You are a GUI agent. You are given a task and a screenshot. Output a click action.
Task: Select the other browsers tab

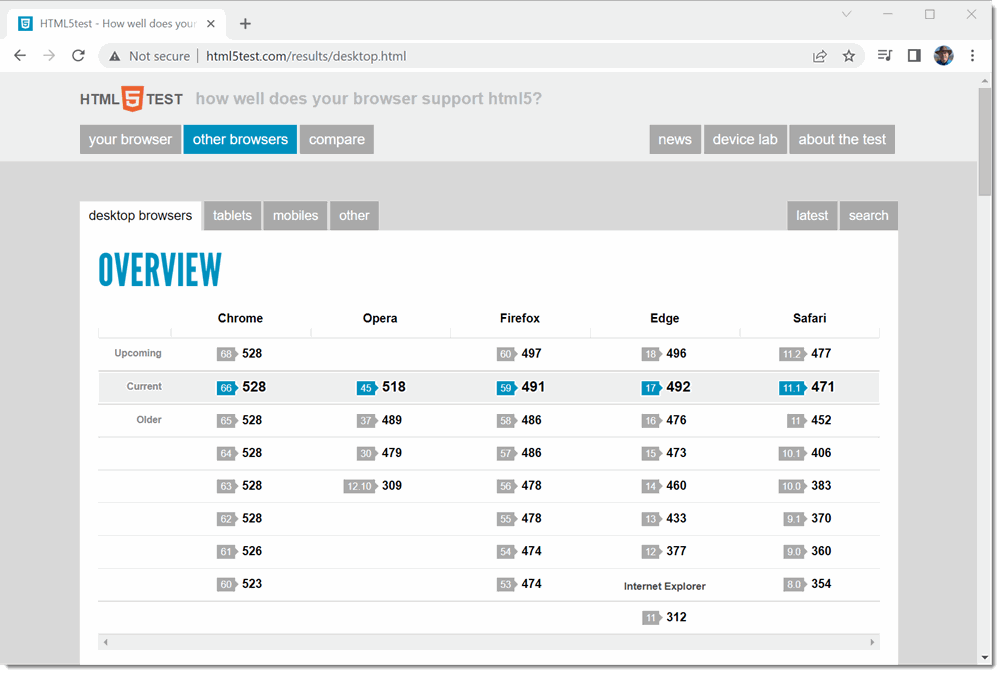pos(240,139)
